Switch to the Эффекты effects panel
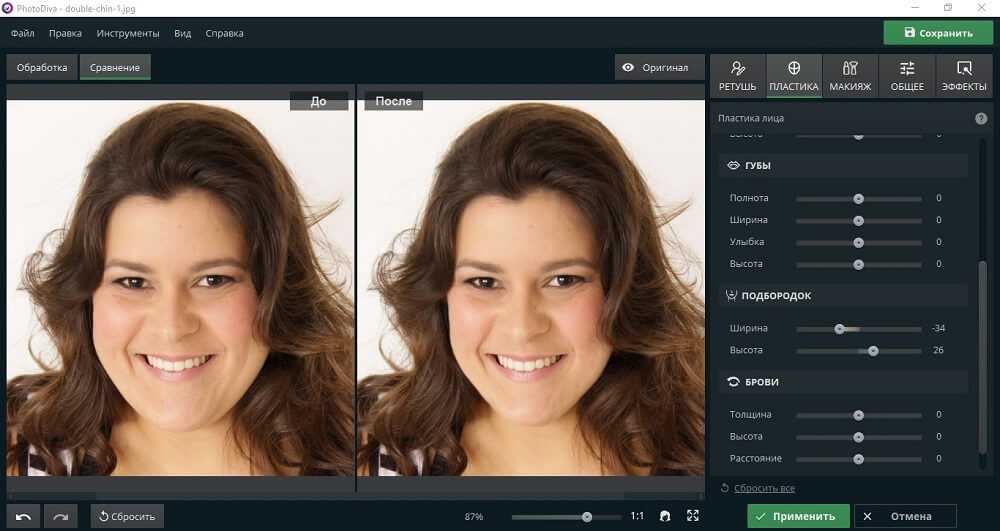Viewport: 1000px width, 531px height. 964,76
